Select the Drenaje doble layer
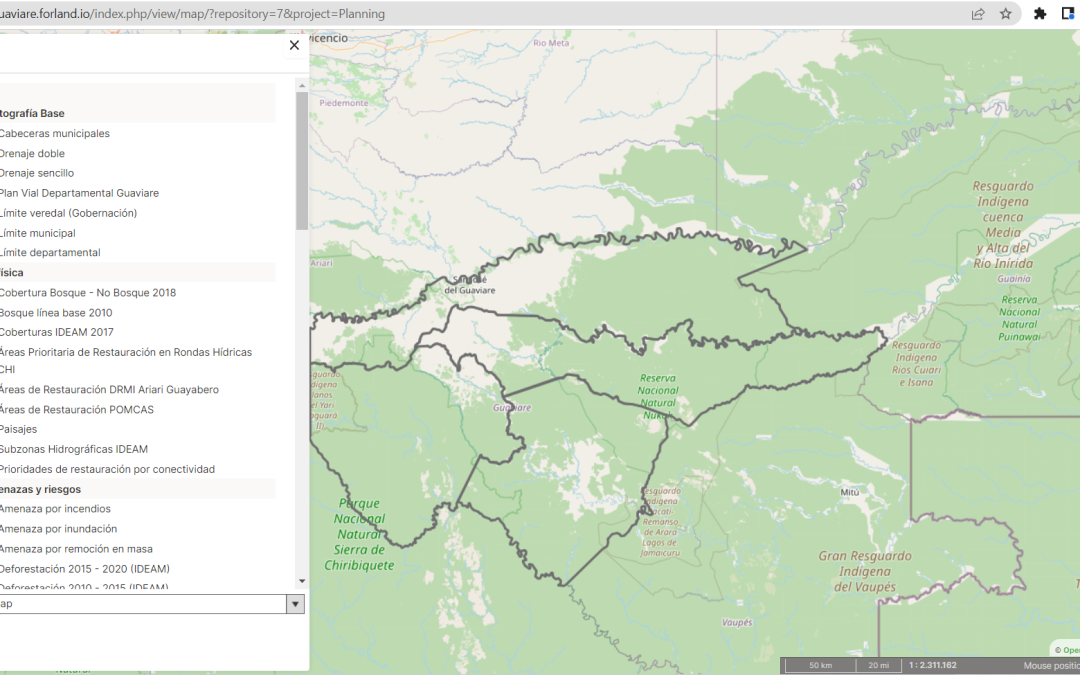The width and height of the screenshot is (1080, 675). 32,154
